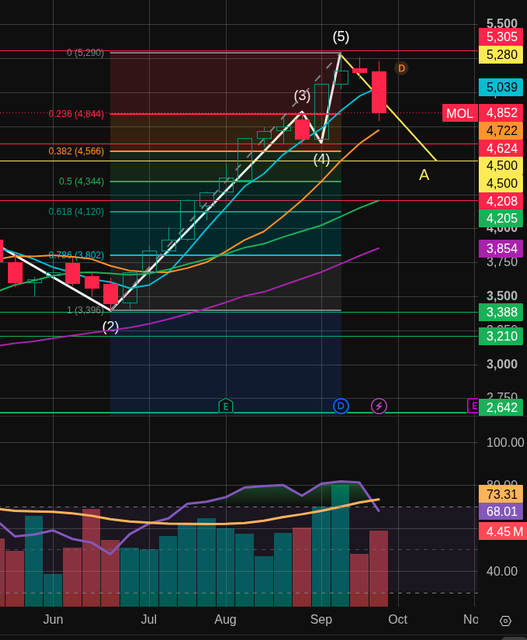Select the Elliott wave (4) label
Image resolution: width=527 pixels, height=640 pixels.
click(x=321, y=160)
